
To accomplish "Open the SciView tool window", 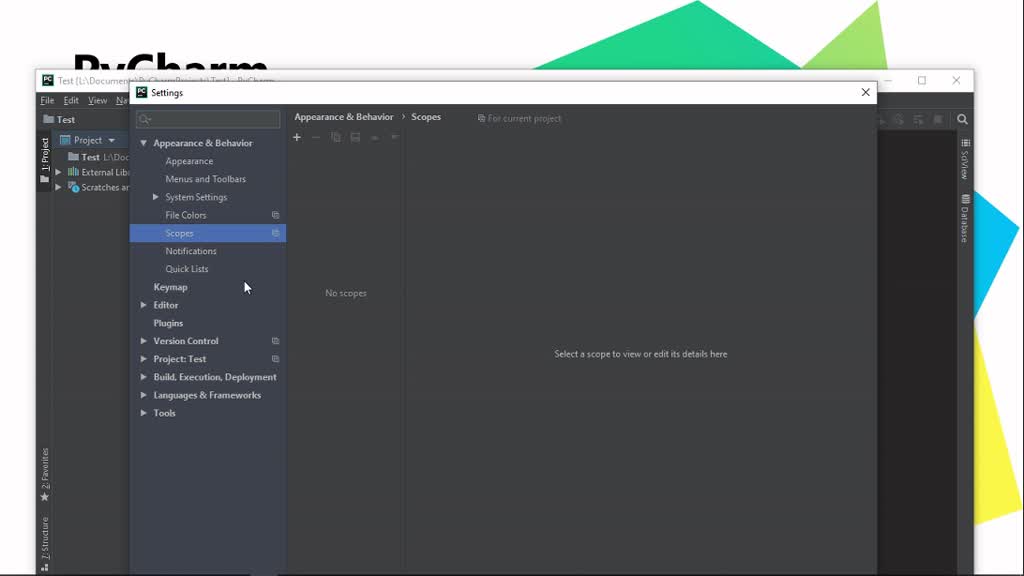I will tap(965, 159).
